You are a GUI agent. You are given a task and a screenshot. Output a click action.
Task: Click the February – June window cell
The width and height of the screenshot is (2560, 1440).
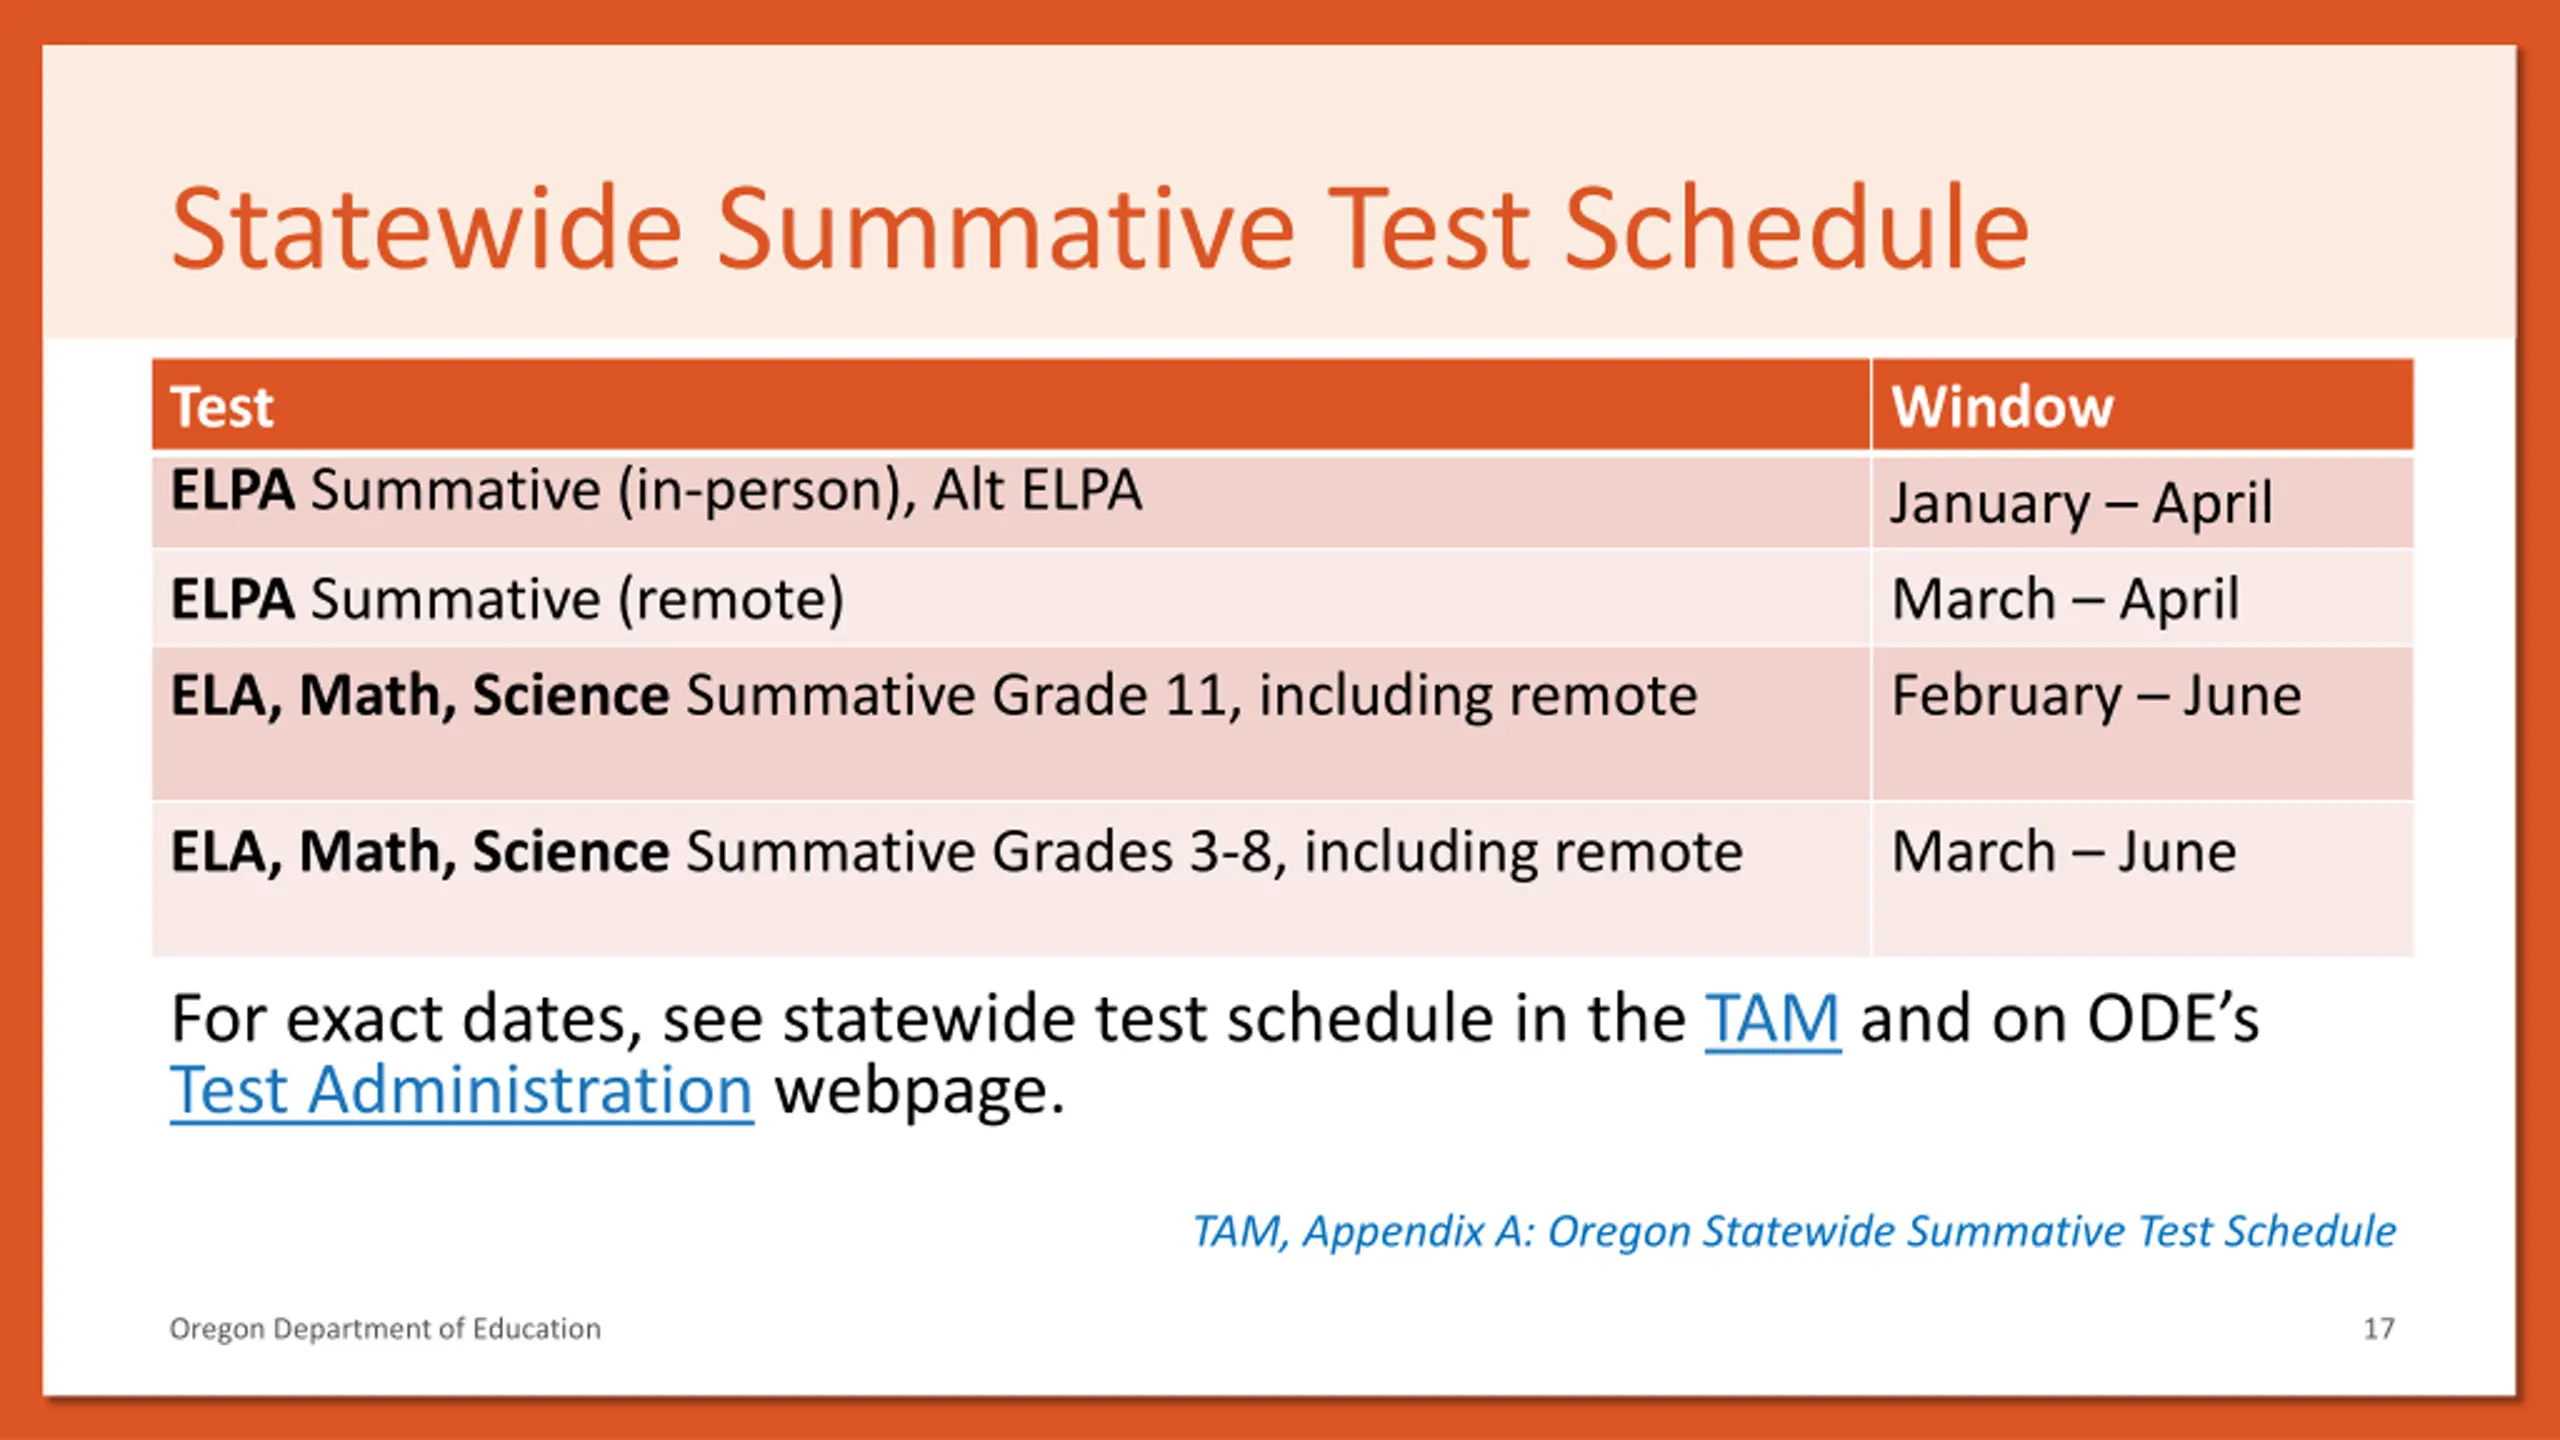[x=2143, y=724]
